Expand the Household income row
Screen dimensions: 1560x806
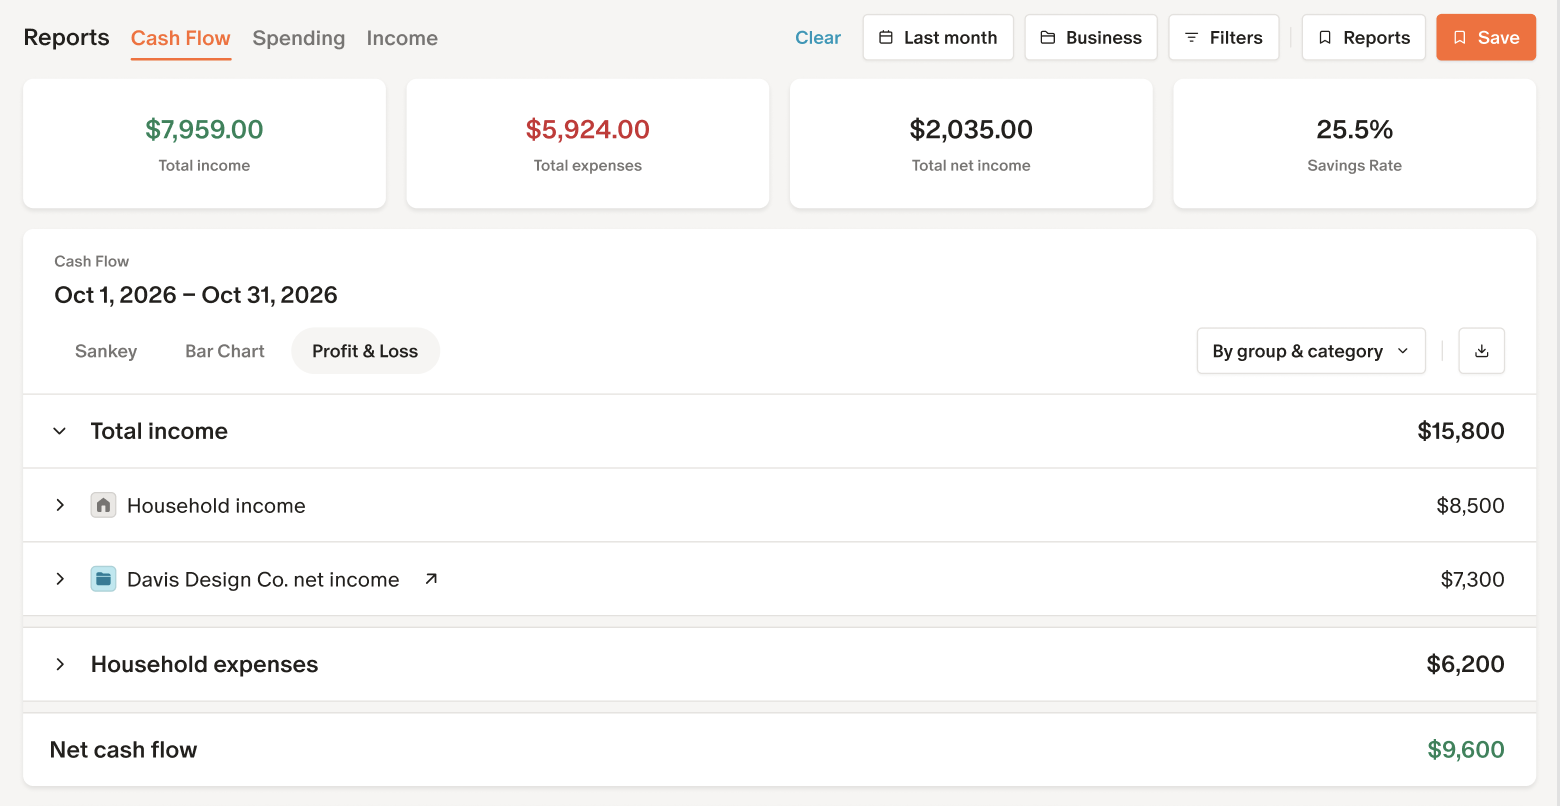pos(60,505)
